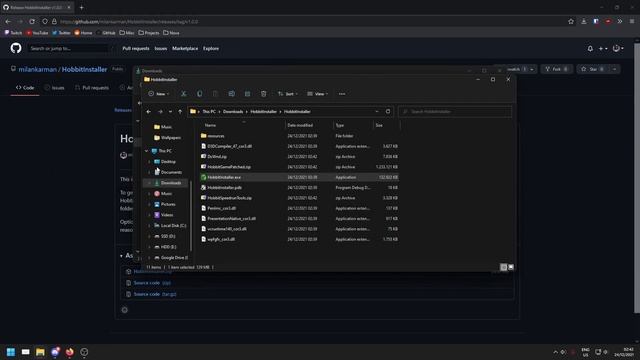Expand the Desktop node in the sidebar
The width and height of the screenshot is (640, 360).
[x=149, y=162]
